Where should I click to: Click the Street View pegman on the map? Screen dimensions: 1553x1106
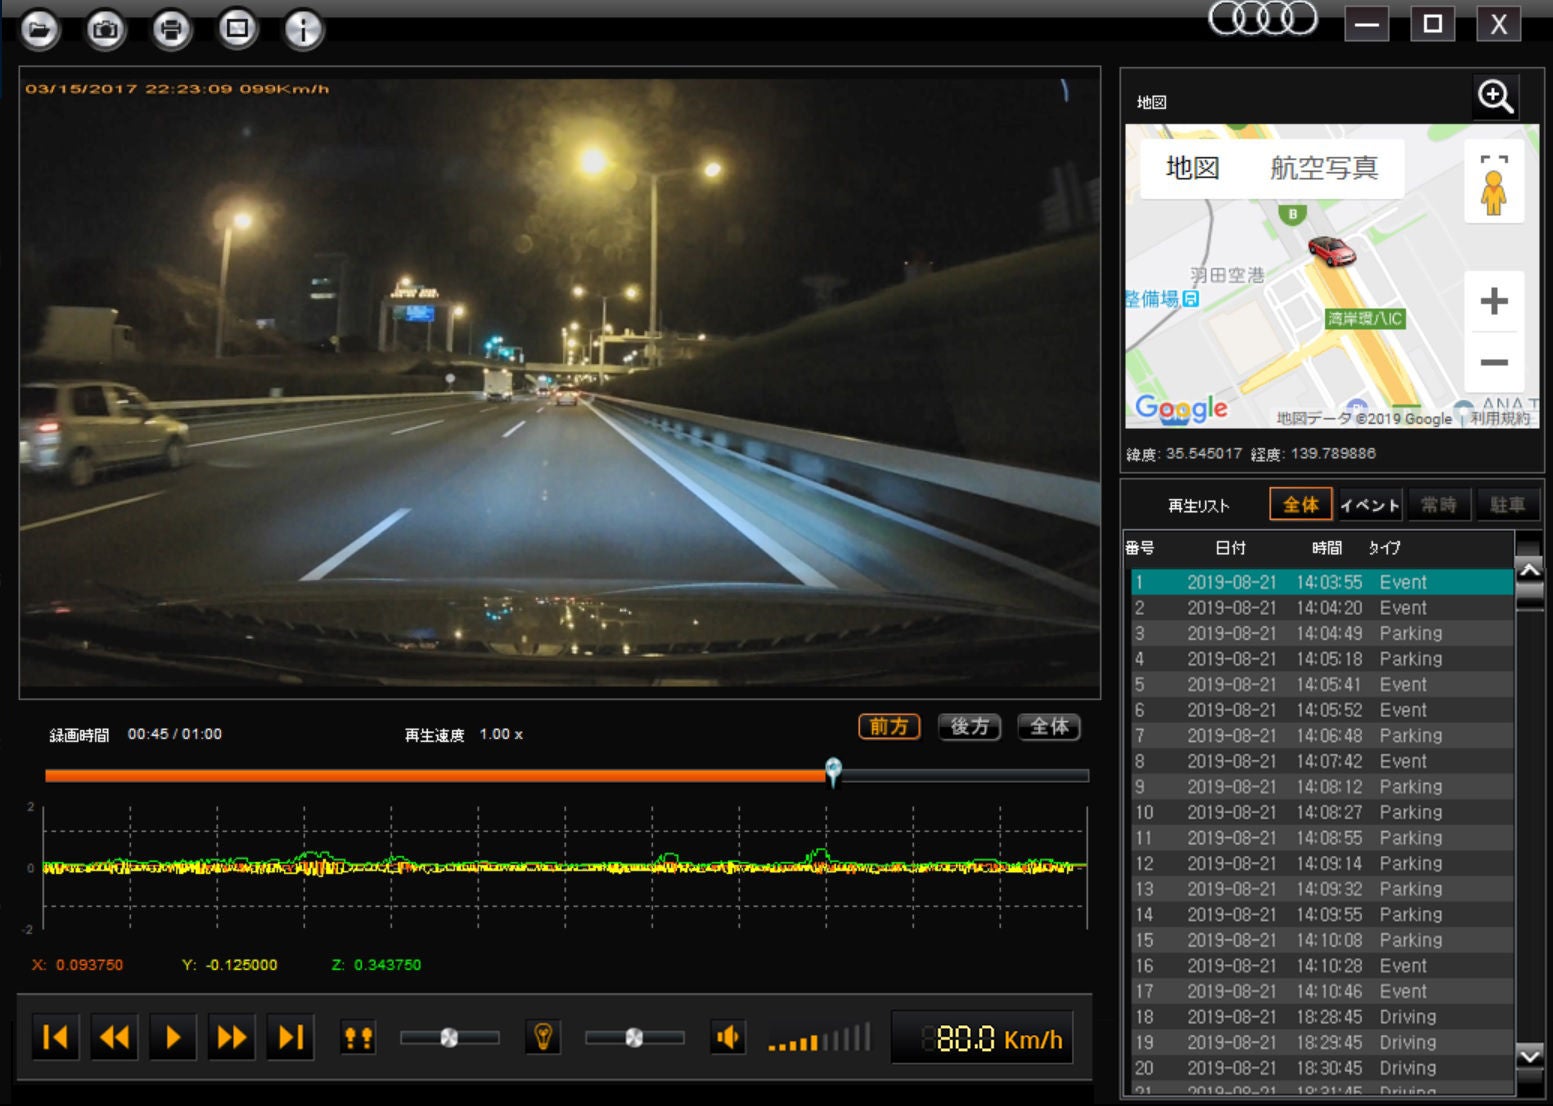pos(1494,187)
